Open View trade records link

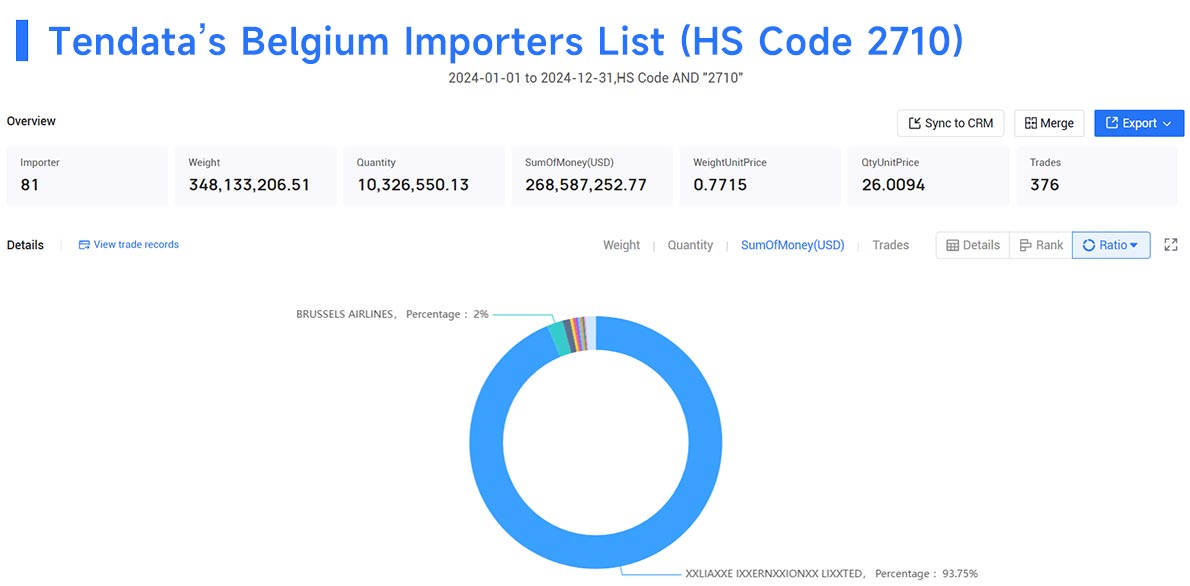129,244
